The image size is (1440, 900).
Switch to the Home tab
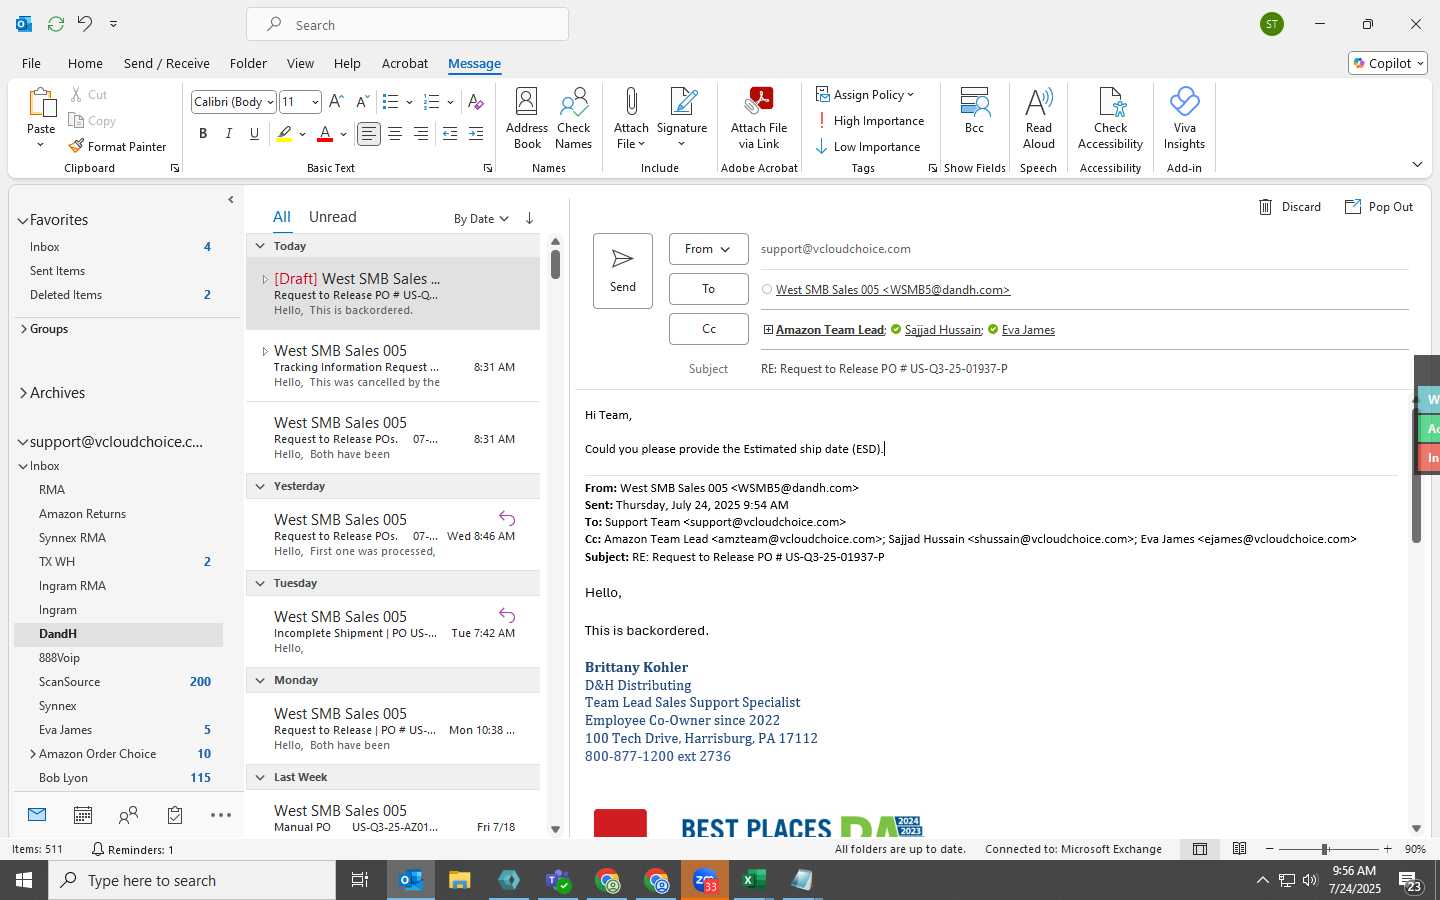pyautogui.click(x=85, y=63)
